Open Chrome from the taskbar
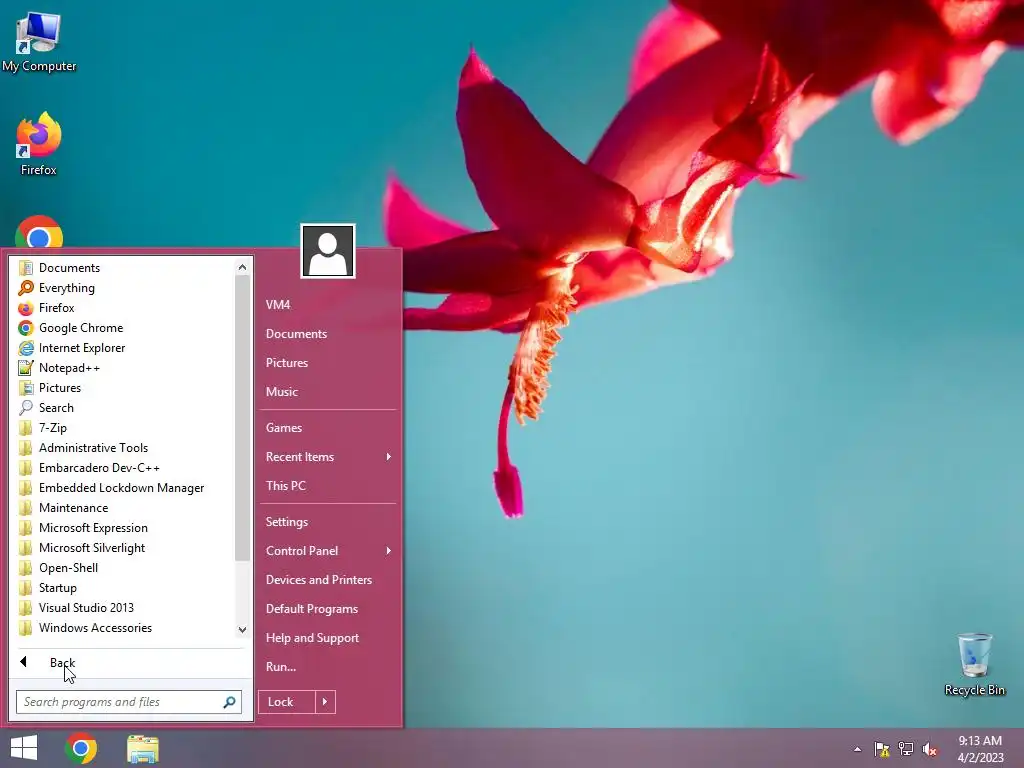Viewport: 1024px width, 768px height. 81,748
